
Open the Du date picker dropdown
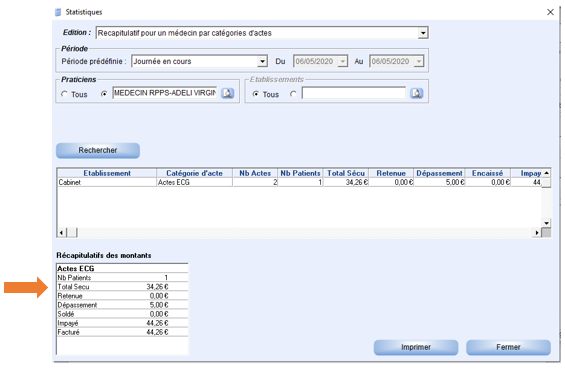pyautogui.click(x=343, y=62)
